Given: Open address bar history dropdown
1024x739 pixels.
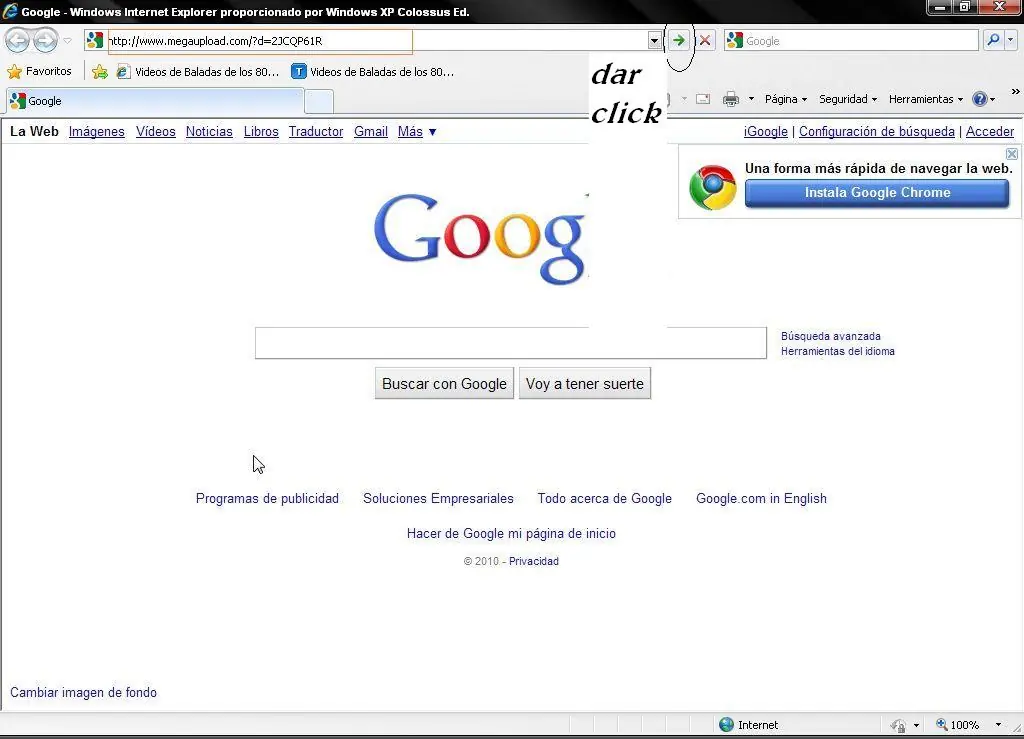Looking at the screenshot, I should [x=654, y=40].
